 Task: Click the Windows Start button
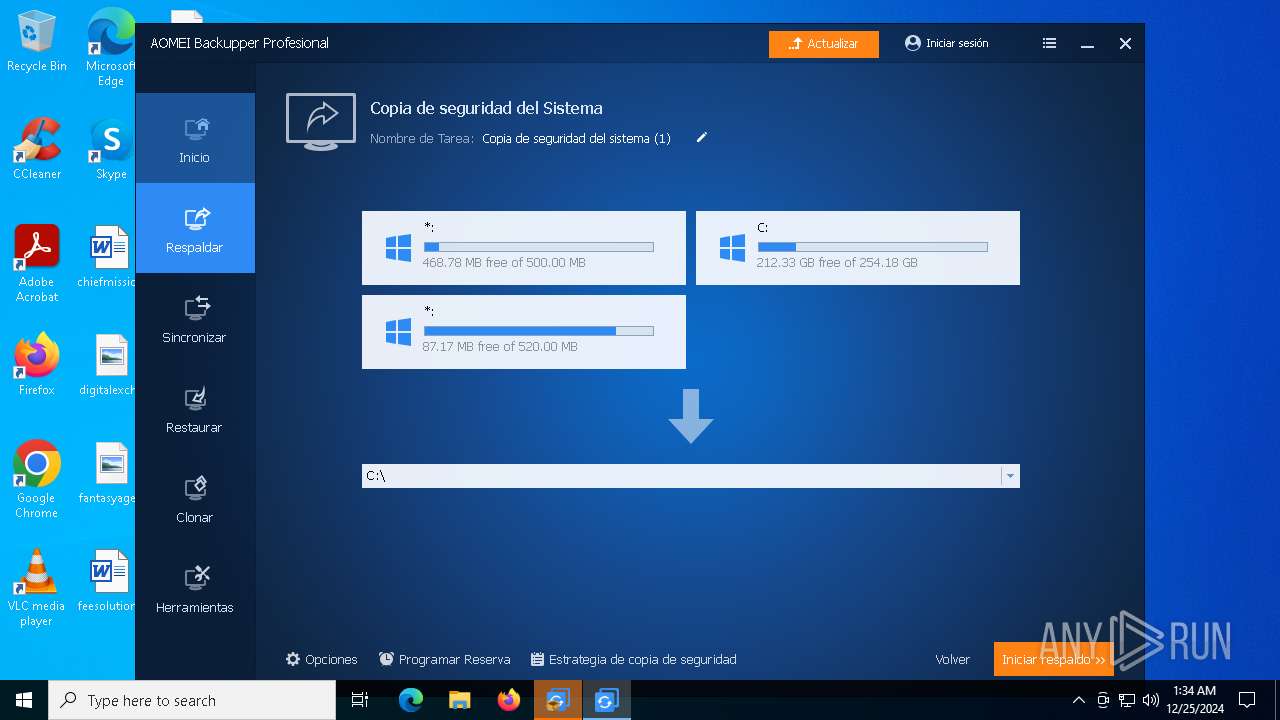point(24,700)
